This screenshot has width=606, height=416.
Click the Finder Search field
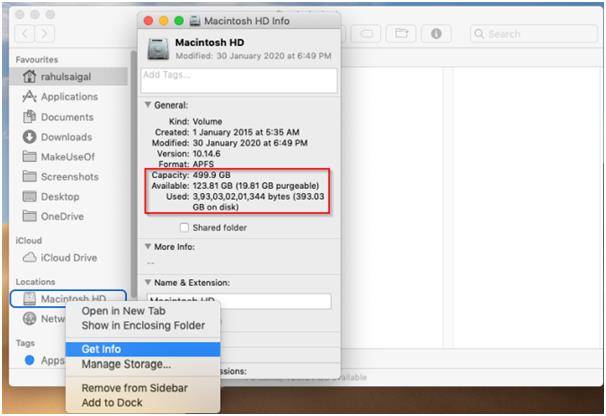coord(534,34)
